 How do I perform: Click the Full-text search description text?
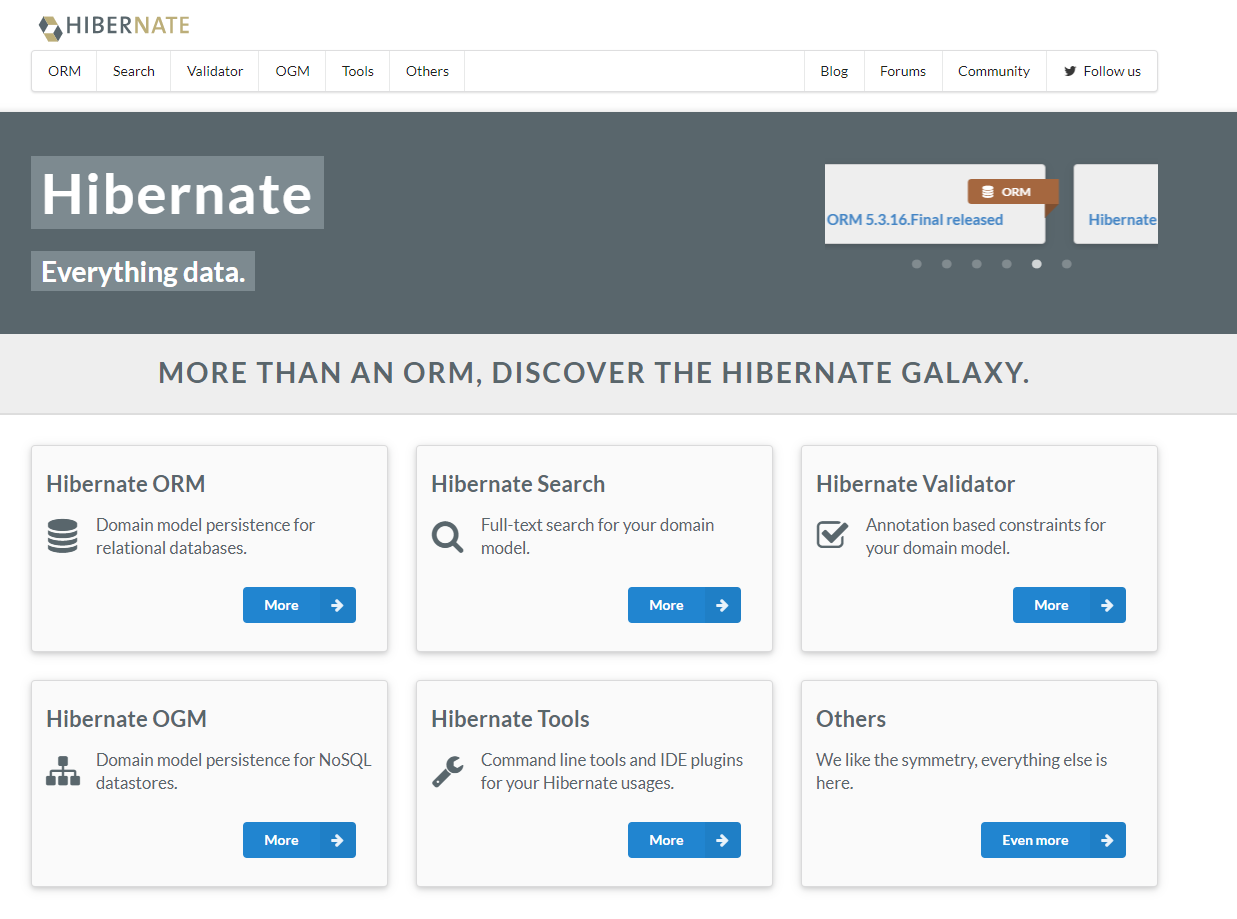click(x=597, y=536)
